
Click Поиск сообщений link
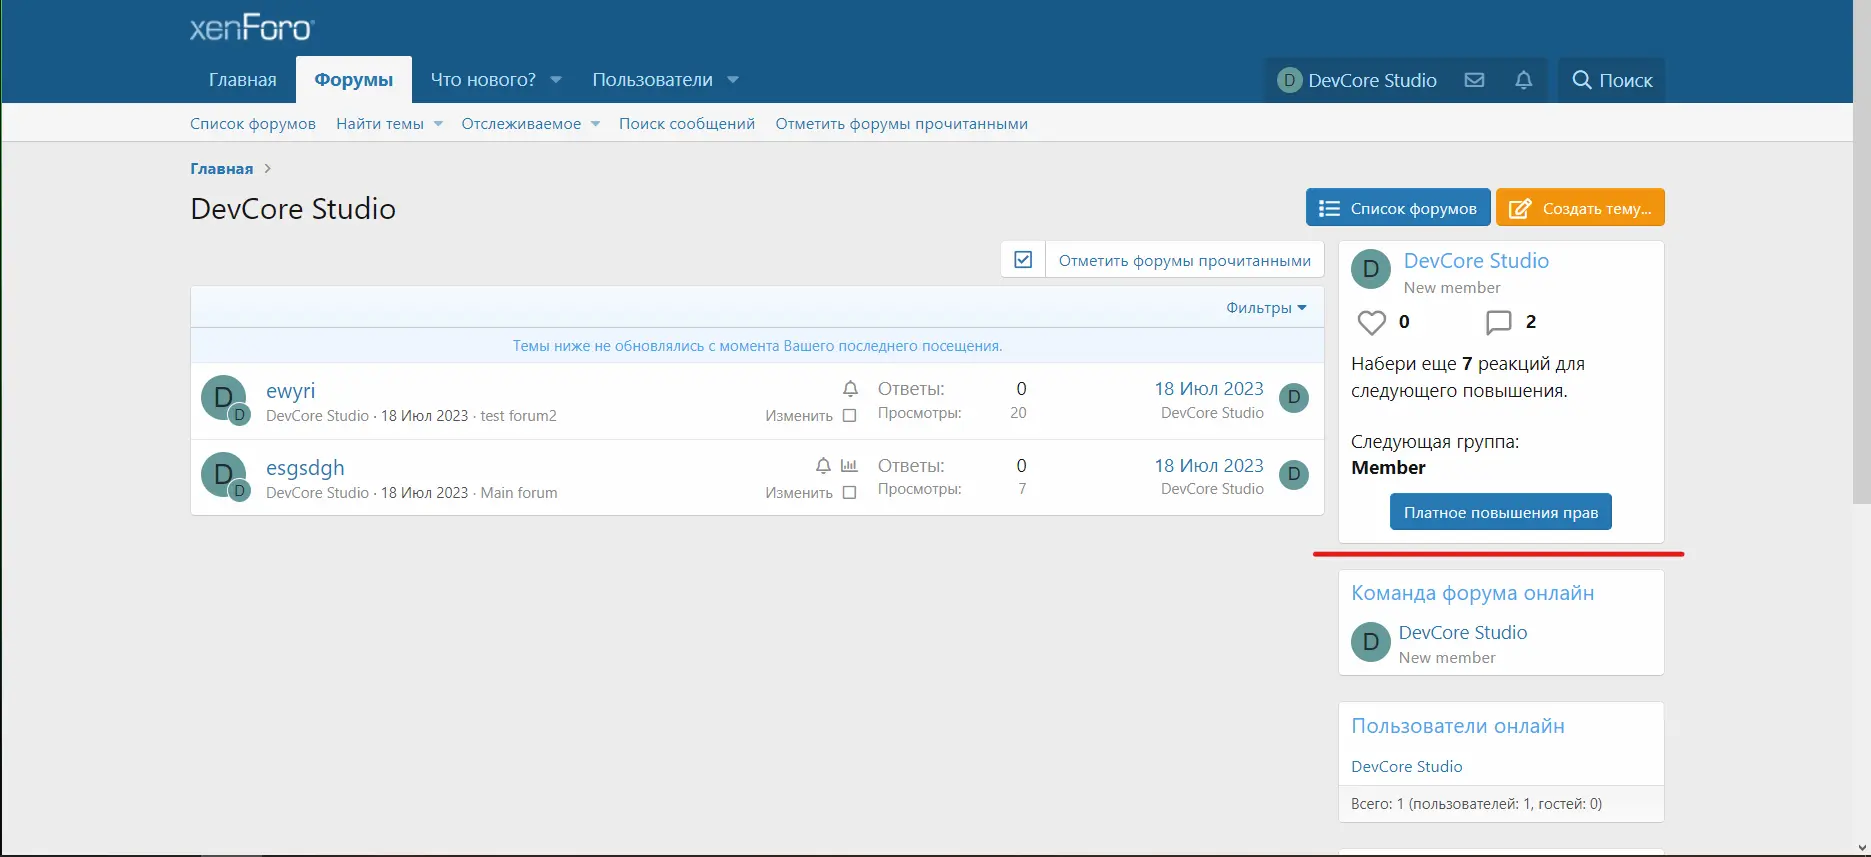(x=687, y=124)
